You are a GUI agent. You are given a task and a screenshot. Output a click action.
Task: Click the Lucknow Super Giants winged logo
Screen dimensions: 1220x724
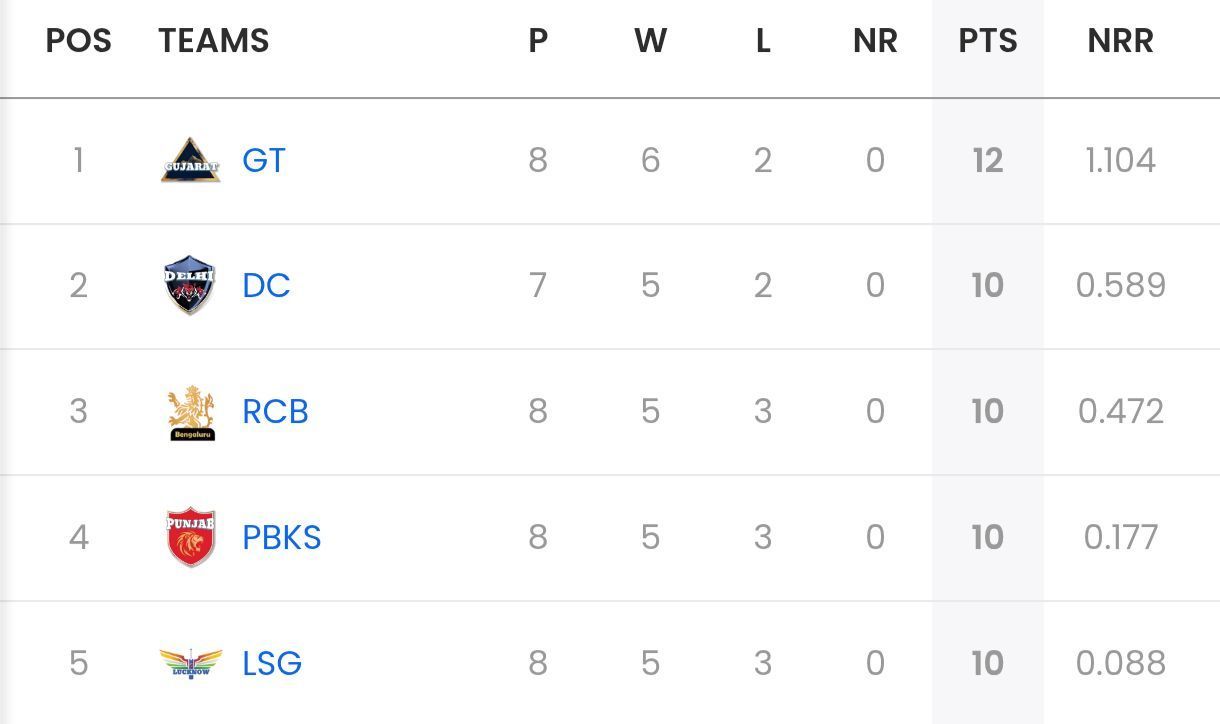tap(190, 663)
